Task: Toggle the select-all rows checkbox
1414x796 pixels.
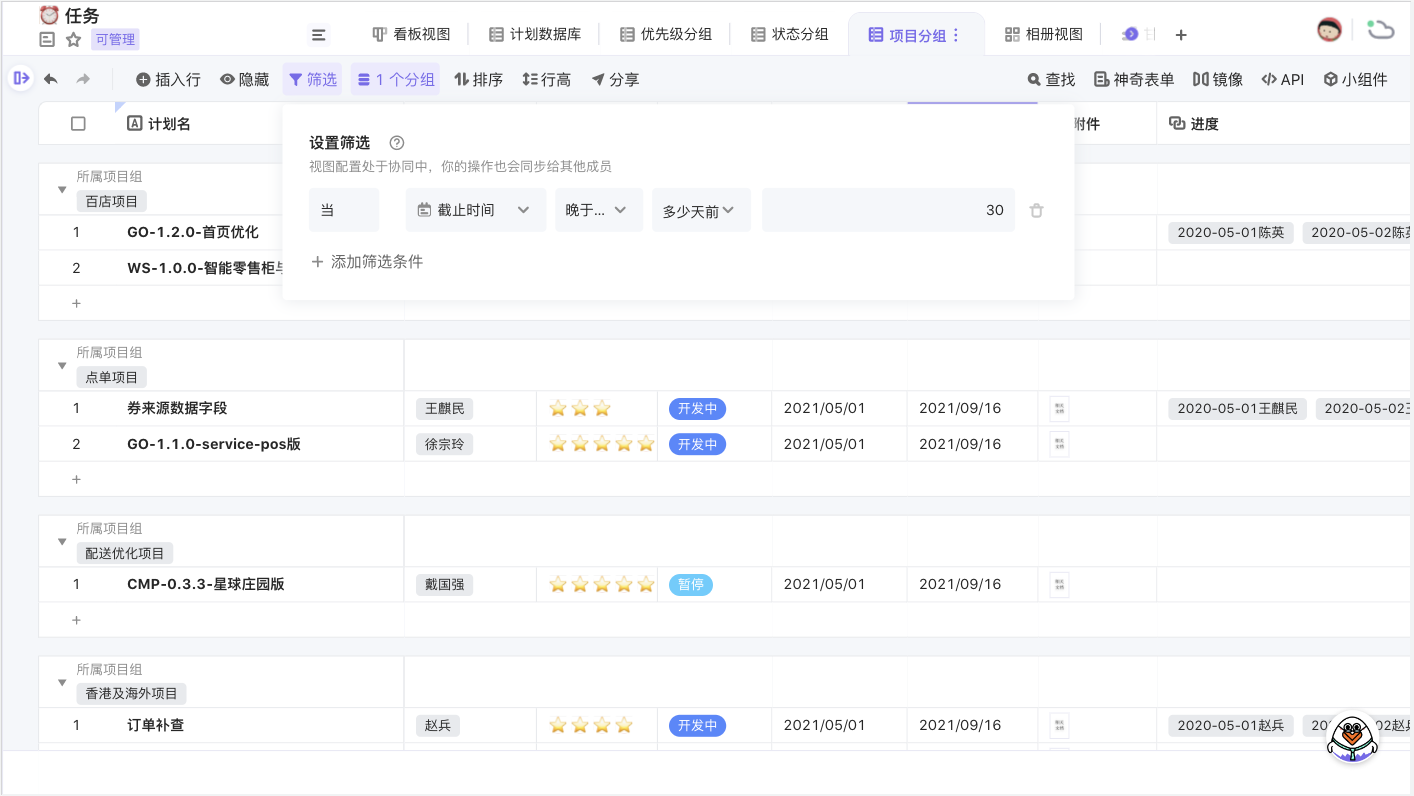Action: click(x=78, y=124)
